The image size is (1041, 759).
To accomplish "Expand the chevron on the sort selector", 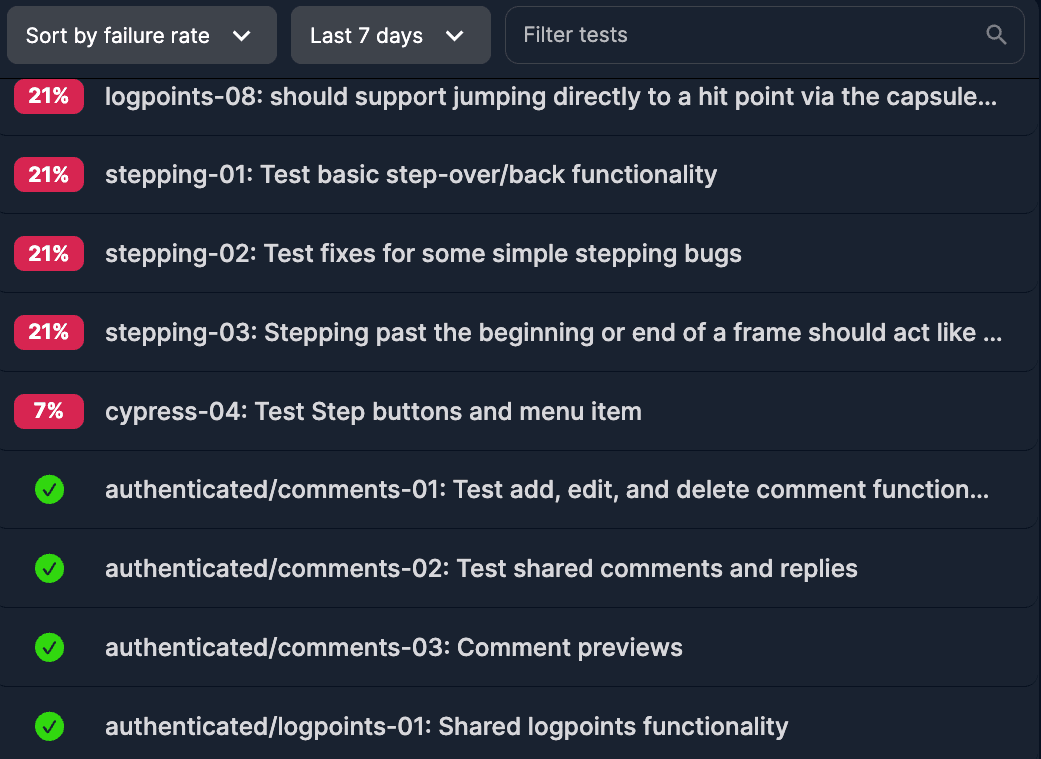I will 242,34.
